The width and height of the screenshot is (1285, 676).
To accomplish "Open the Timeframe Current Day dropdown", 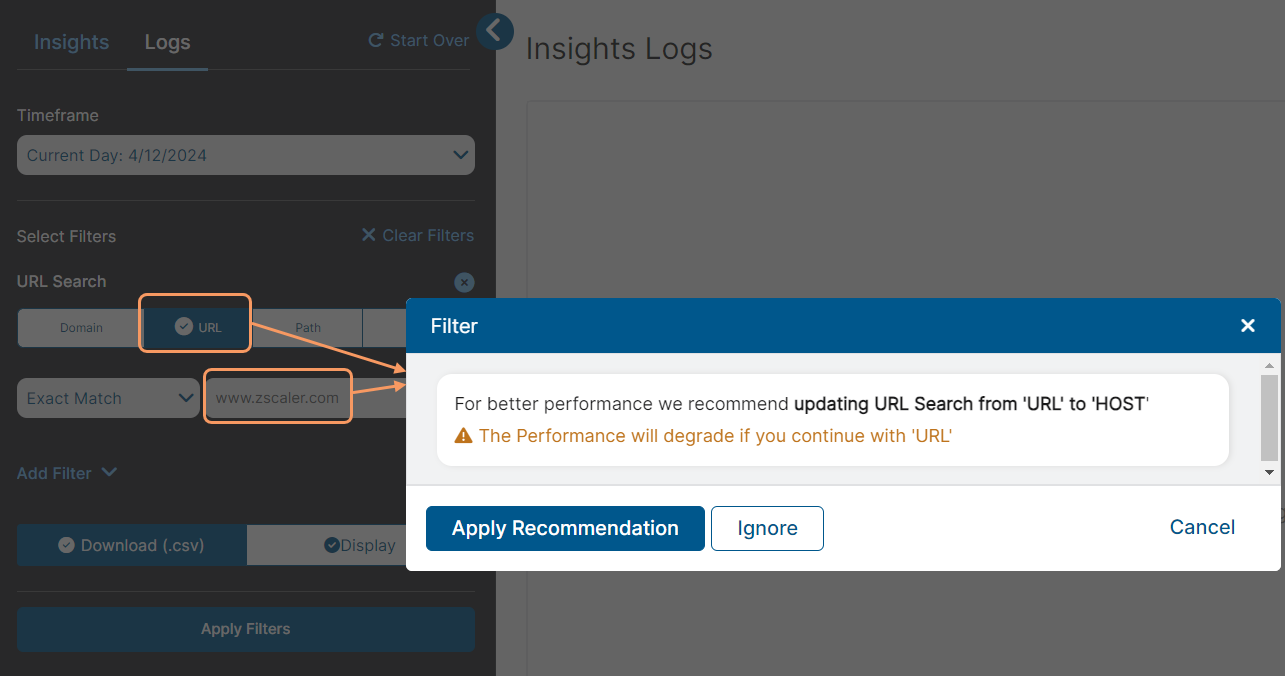I will (x=245, y=155).
